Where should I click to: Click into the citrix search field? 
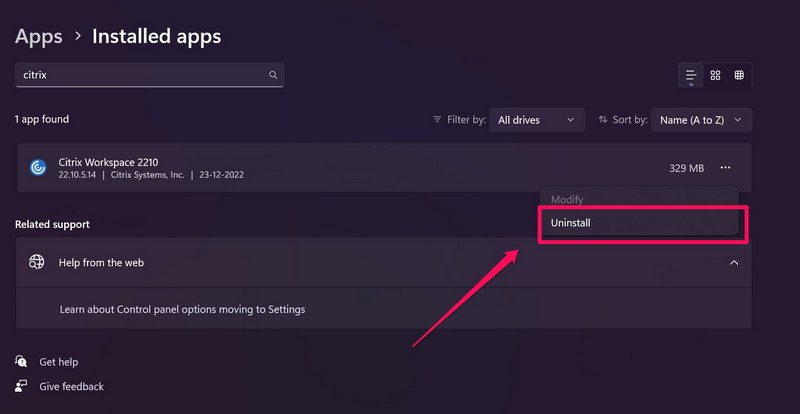(x=140, y=75)
